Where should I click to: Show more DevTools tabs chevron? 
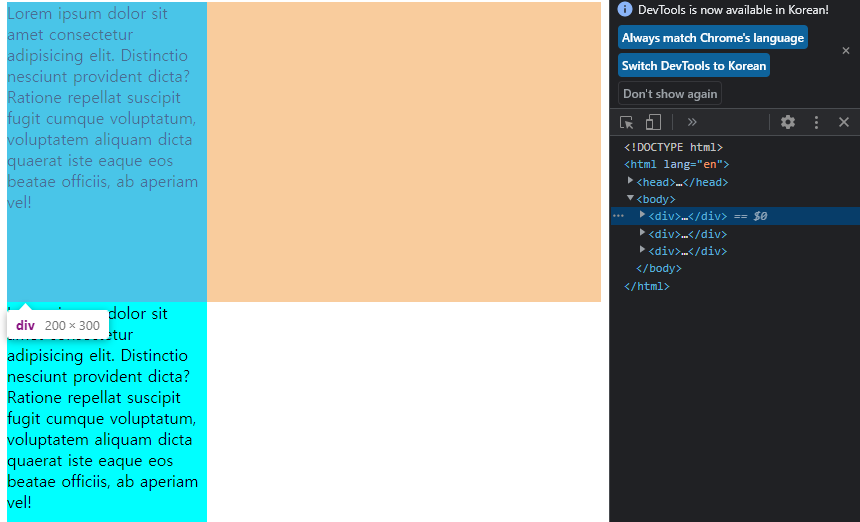[692, 122]
